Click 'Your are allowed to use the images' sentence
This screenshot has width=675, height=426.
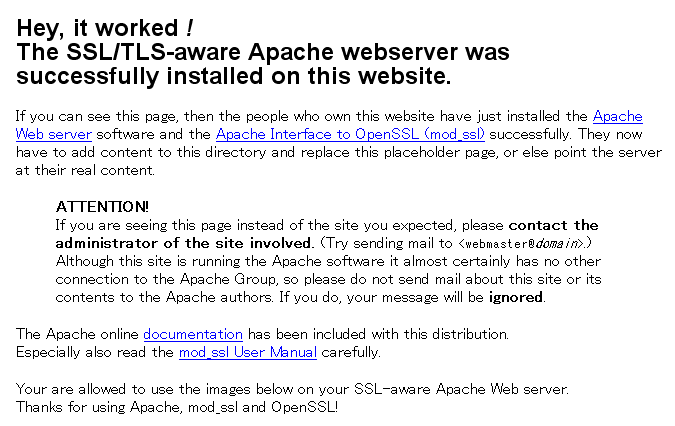pos(292,389)
